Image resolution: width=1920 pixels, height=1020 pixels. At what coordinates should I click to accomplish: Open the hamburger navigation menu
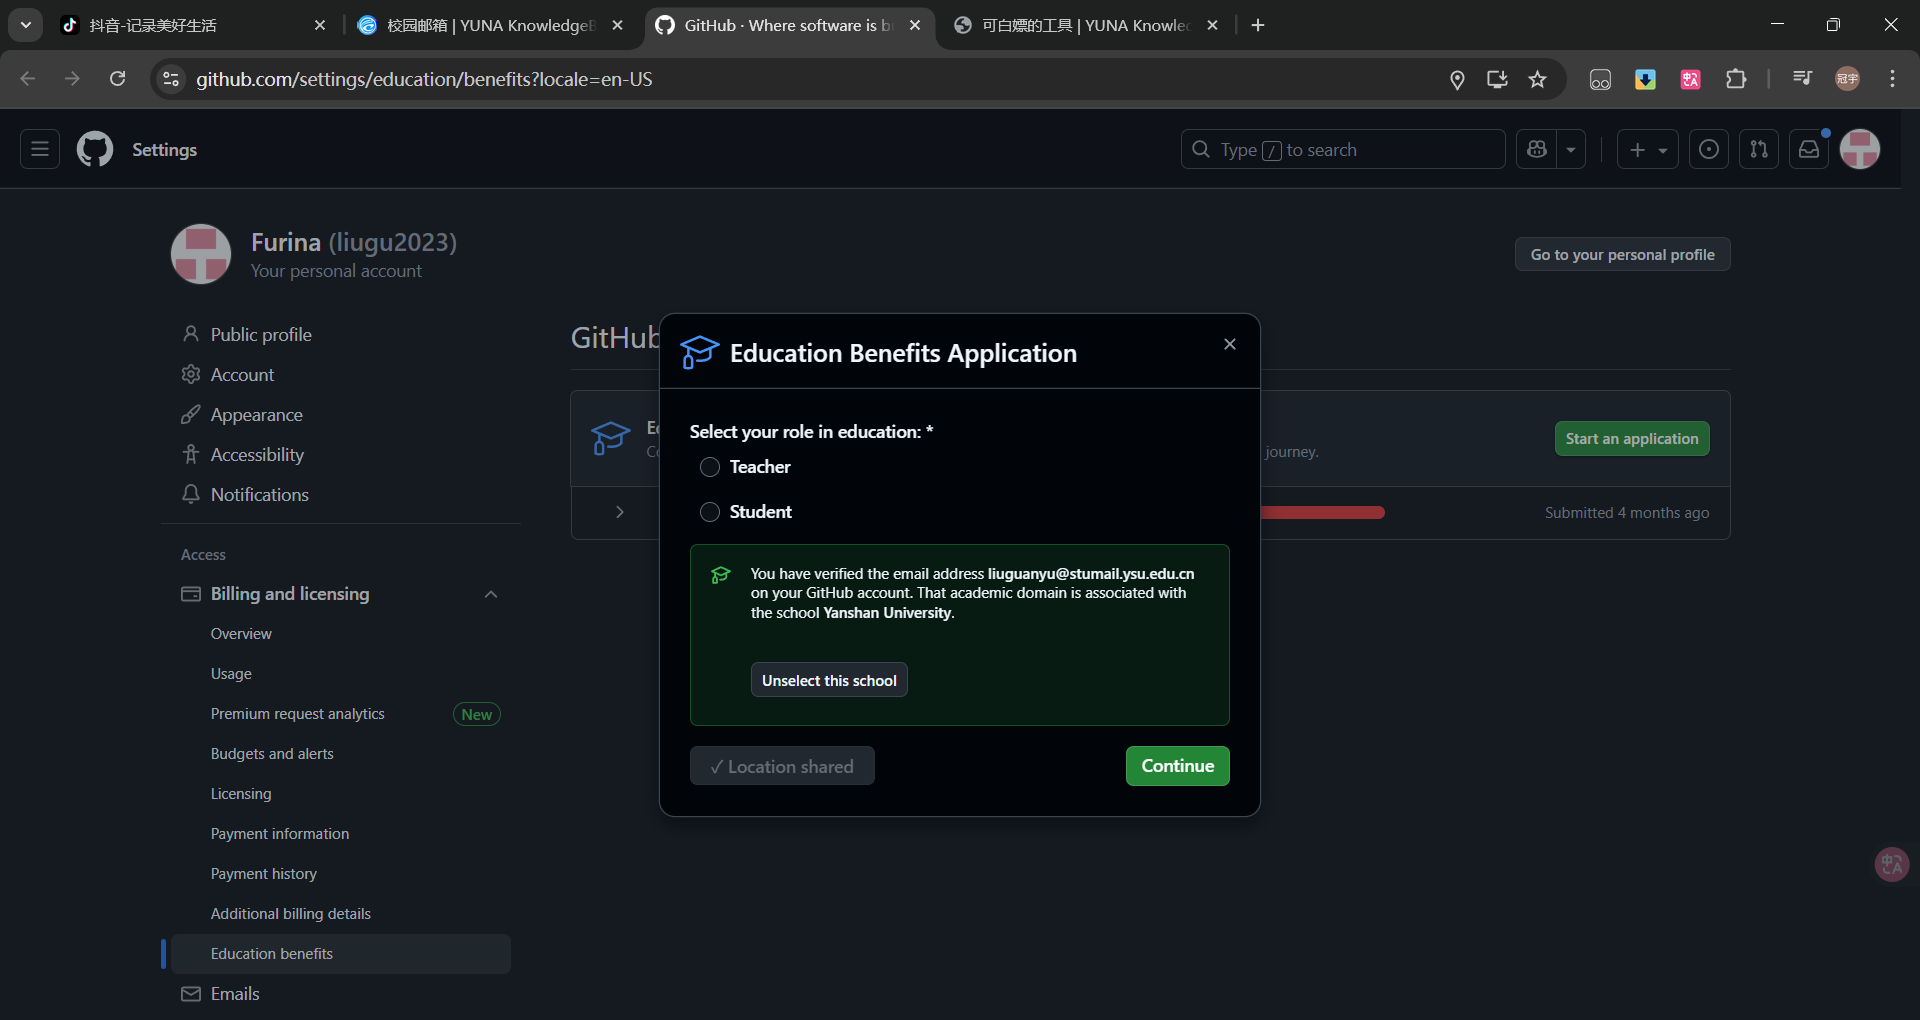click(40, 149)
